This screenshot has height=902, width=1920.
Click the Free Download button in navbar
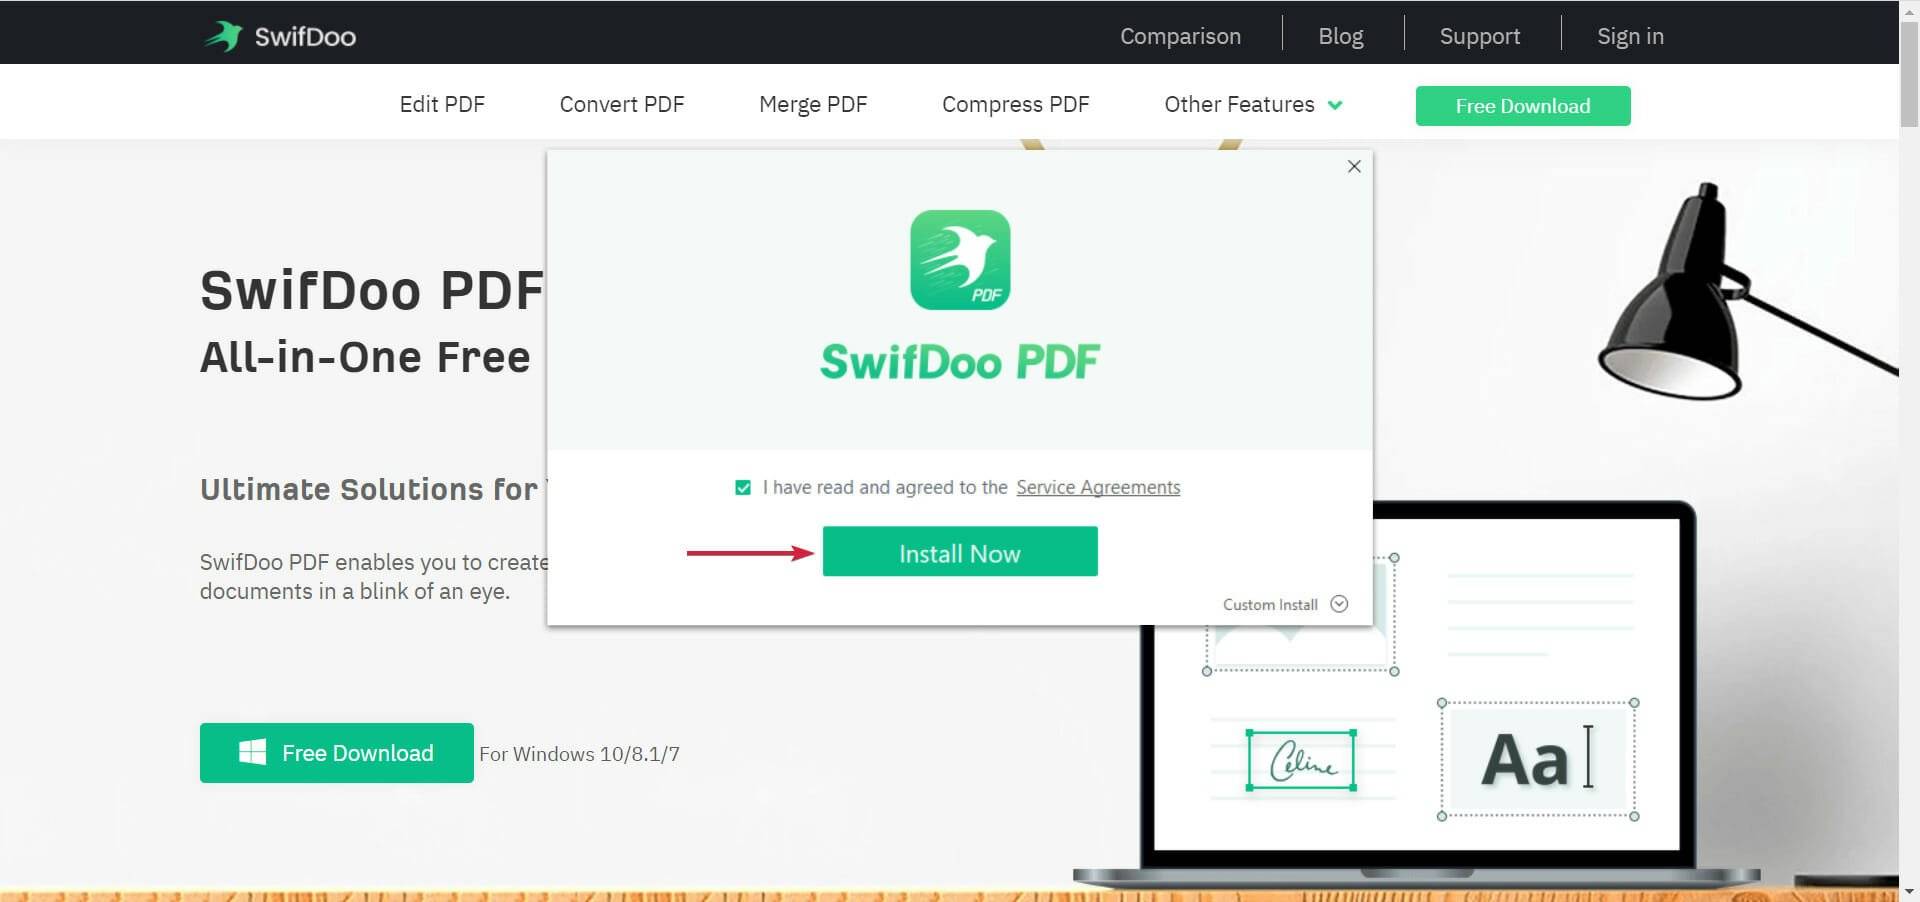[x=1523, y=106]
